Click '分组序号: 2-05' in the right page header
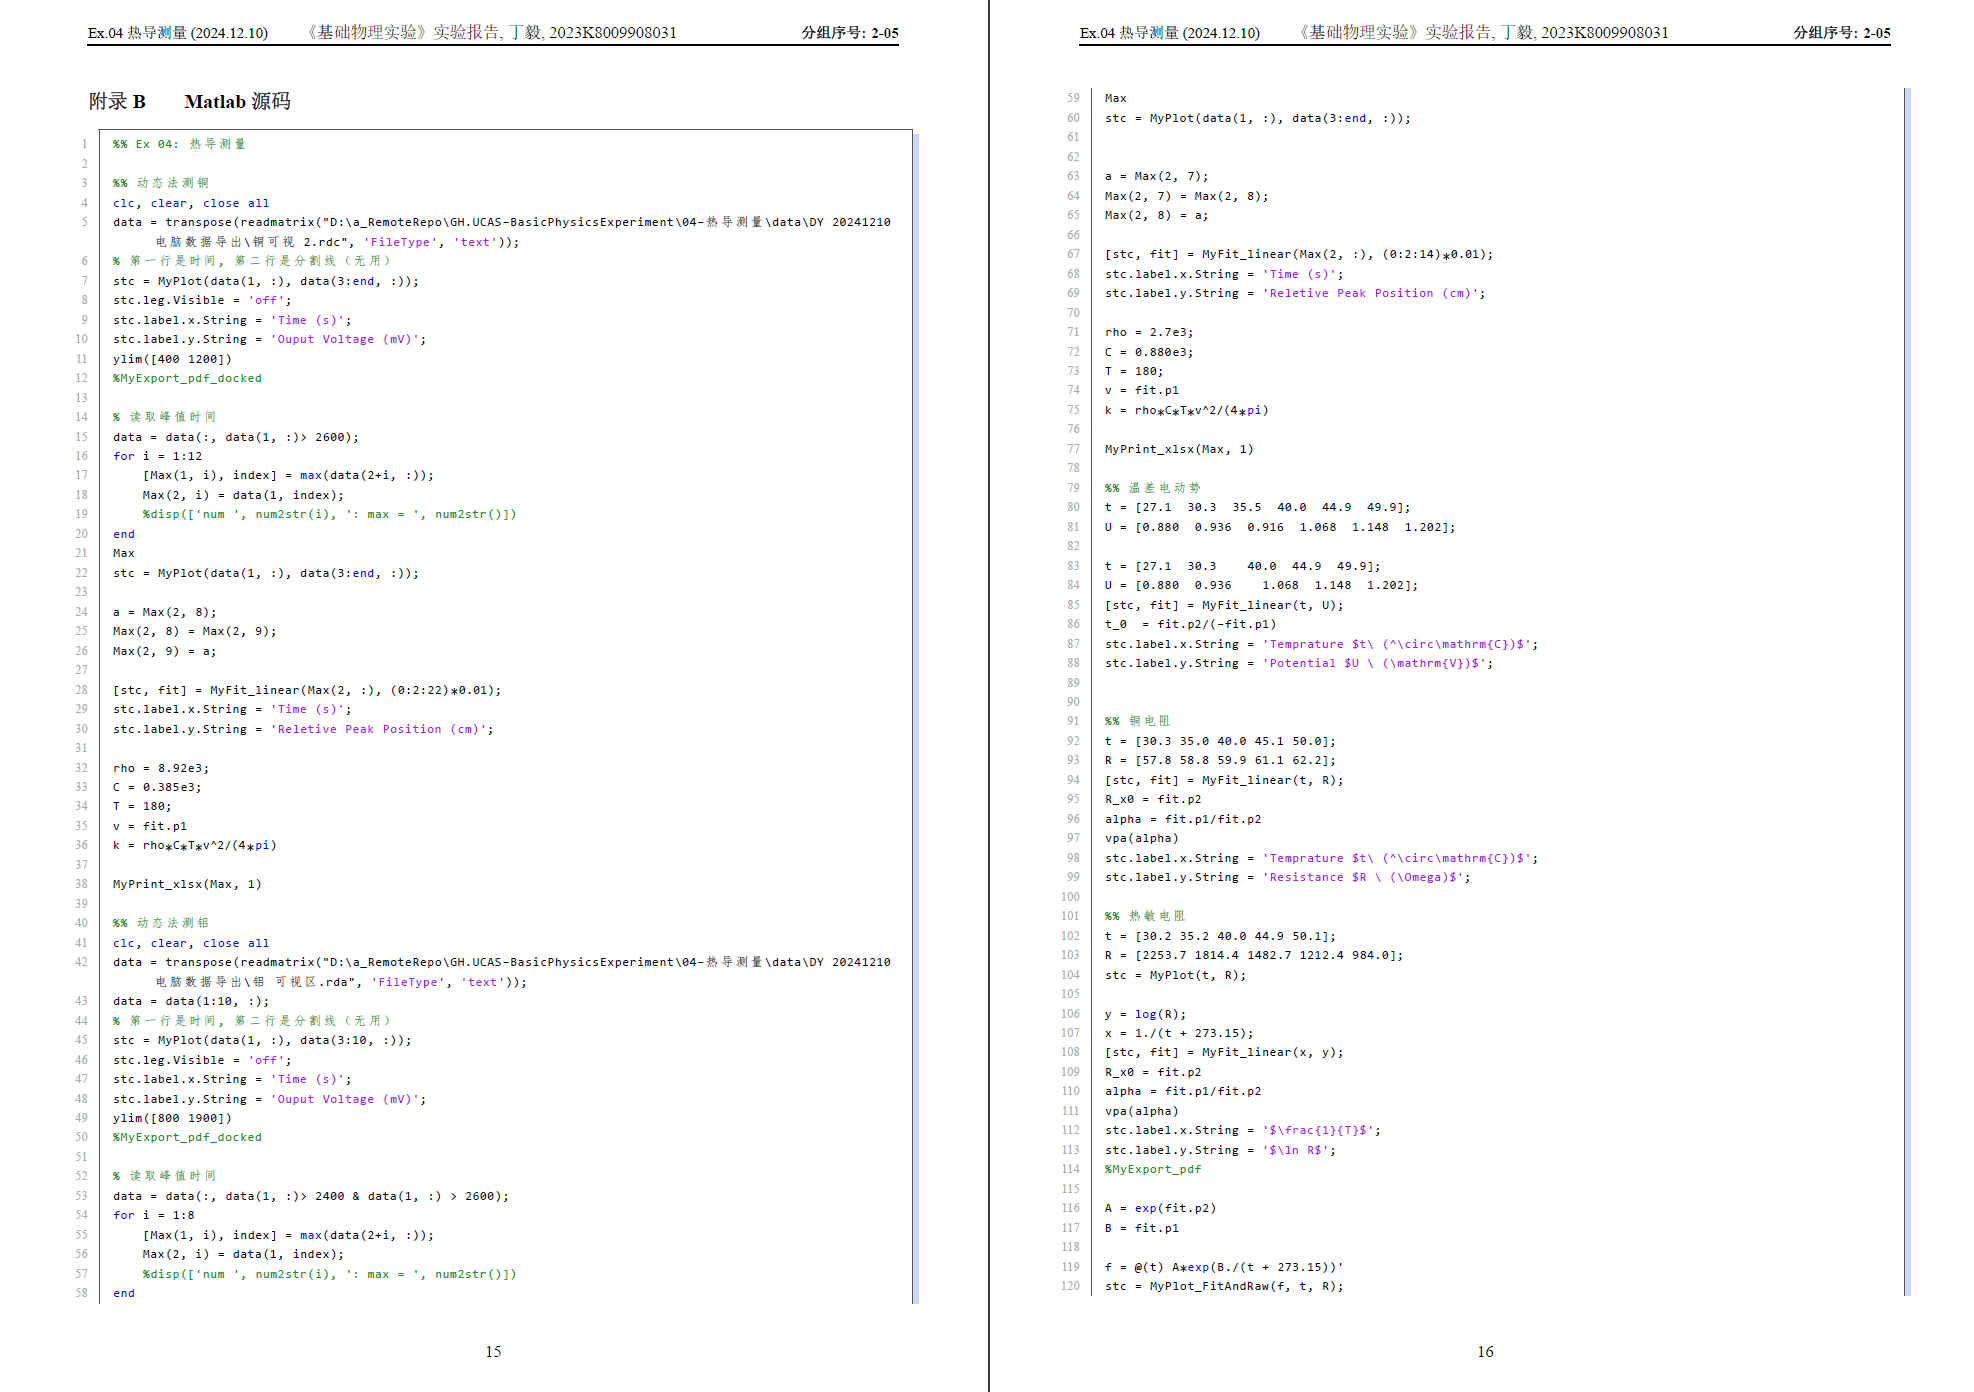 click(1841, 33)
